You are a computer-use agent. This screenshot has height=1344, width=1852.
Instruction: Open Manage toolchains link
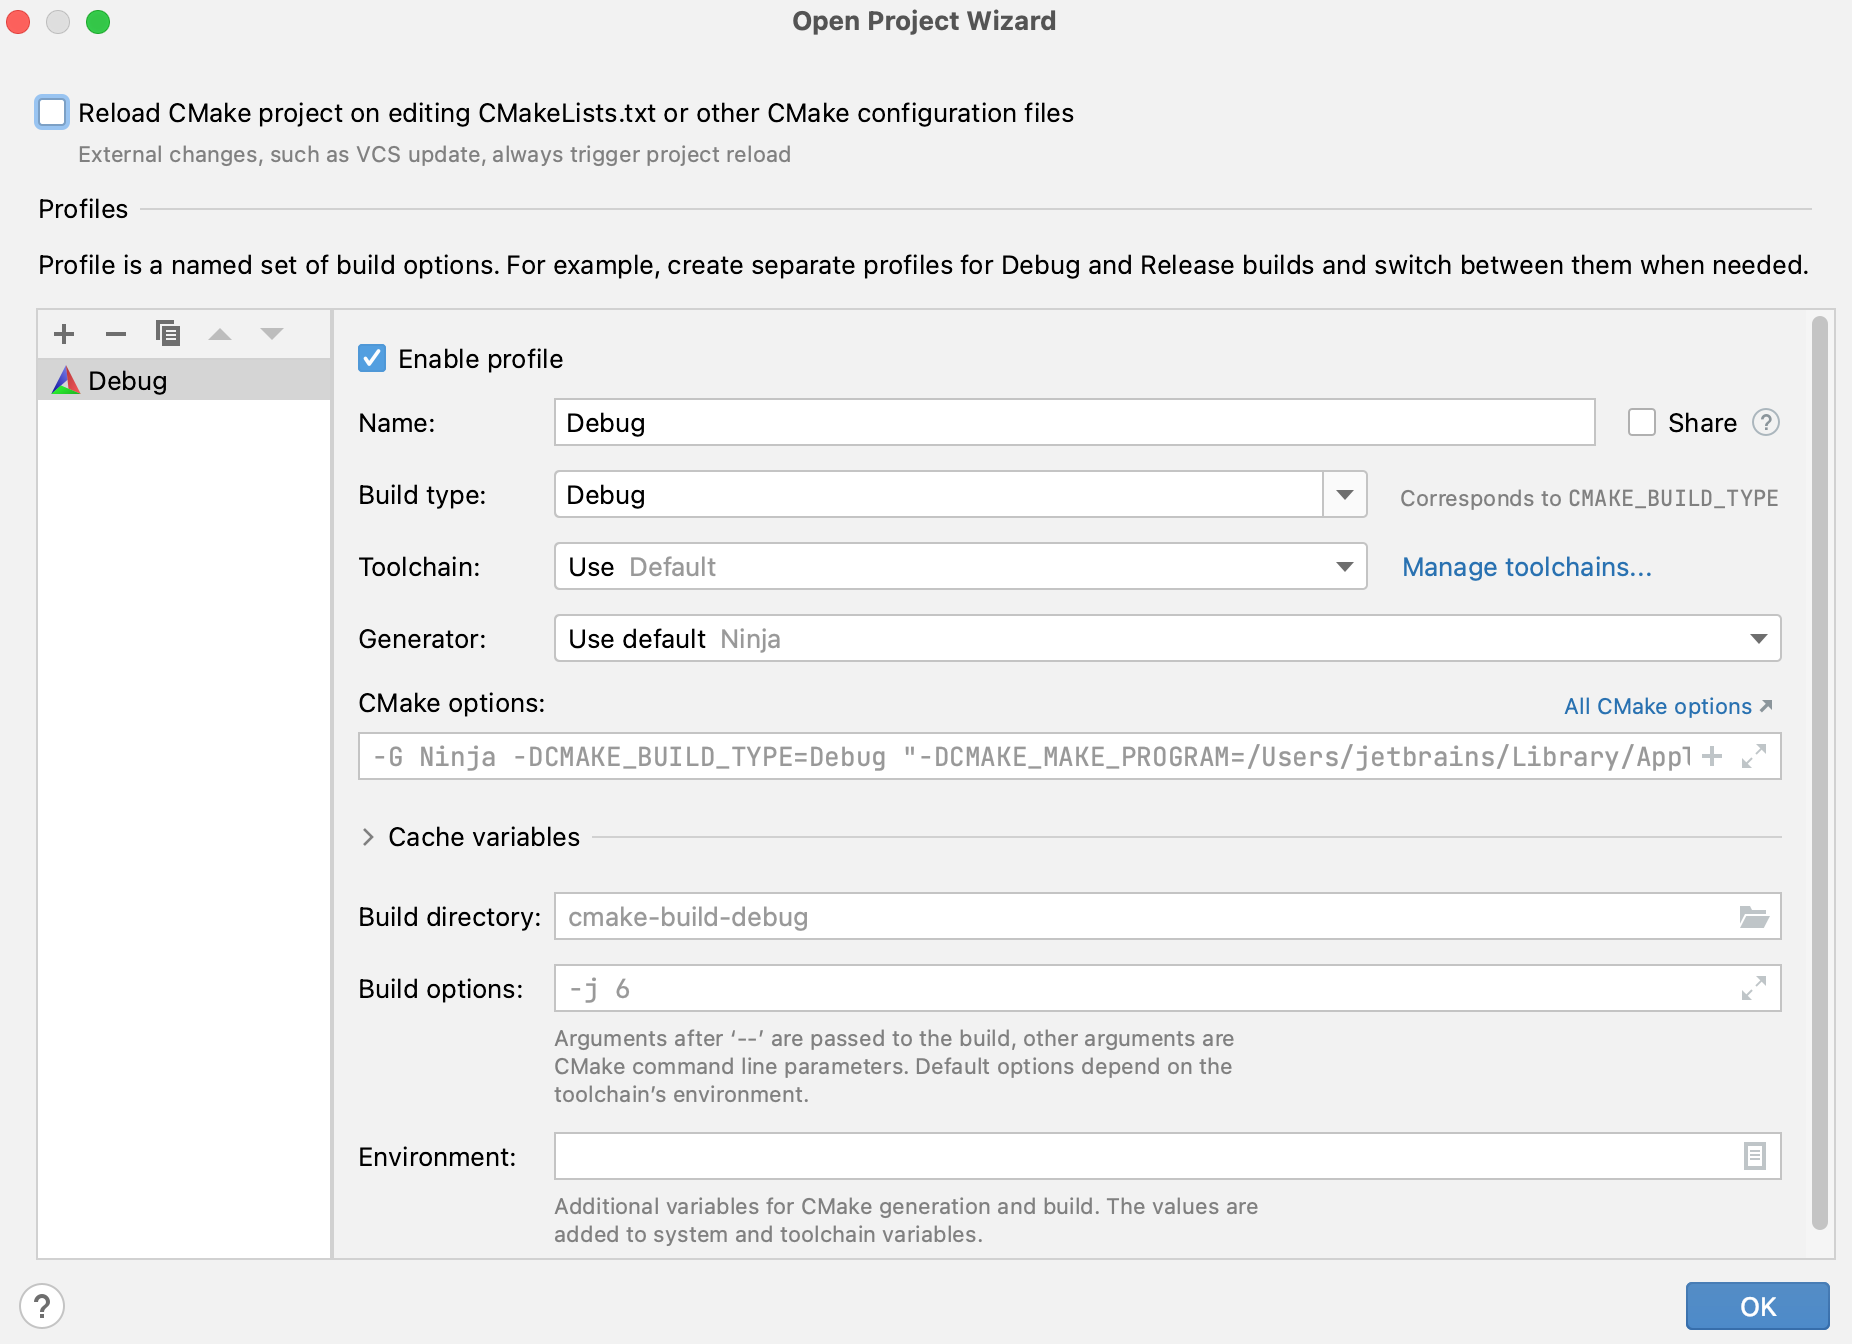[1526, 567]
